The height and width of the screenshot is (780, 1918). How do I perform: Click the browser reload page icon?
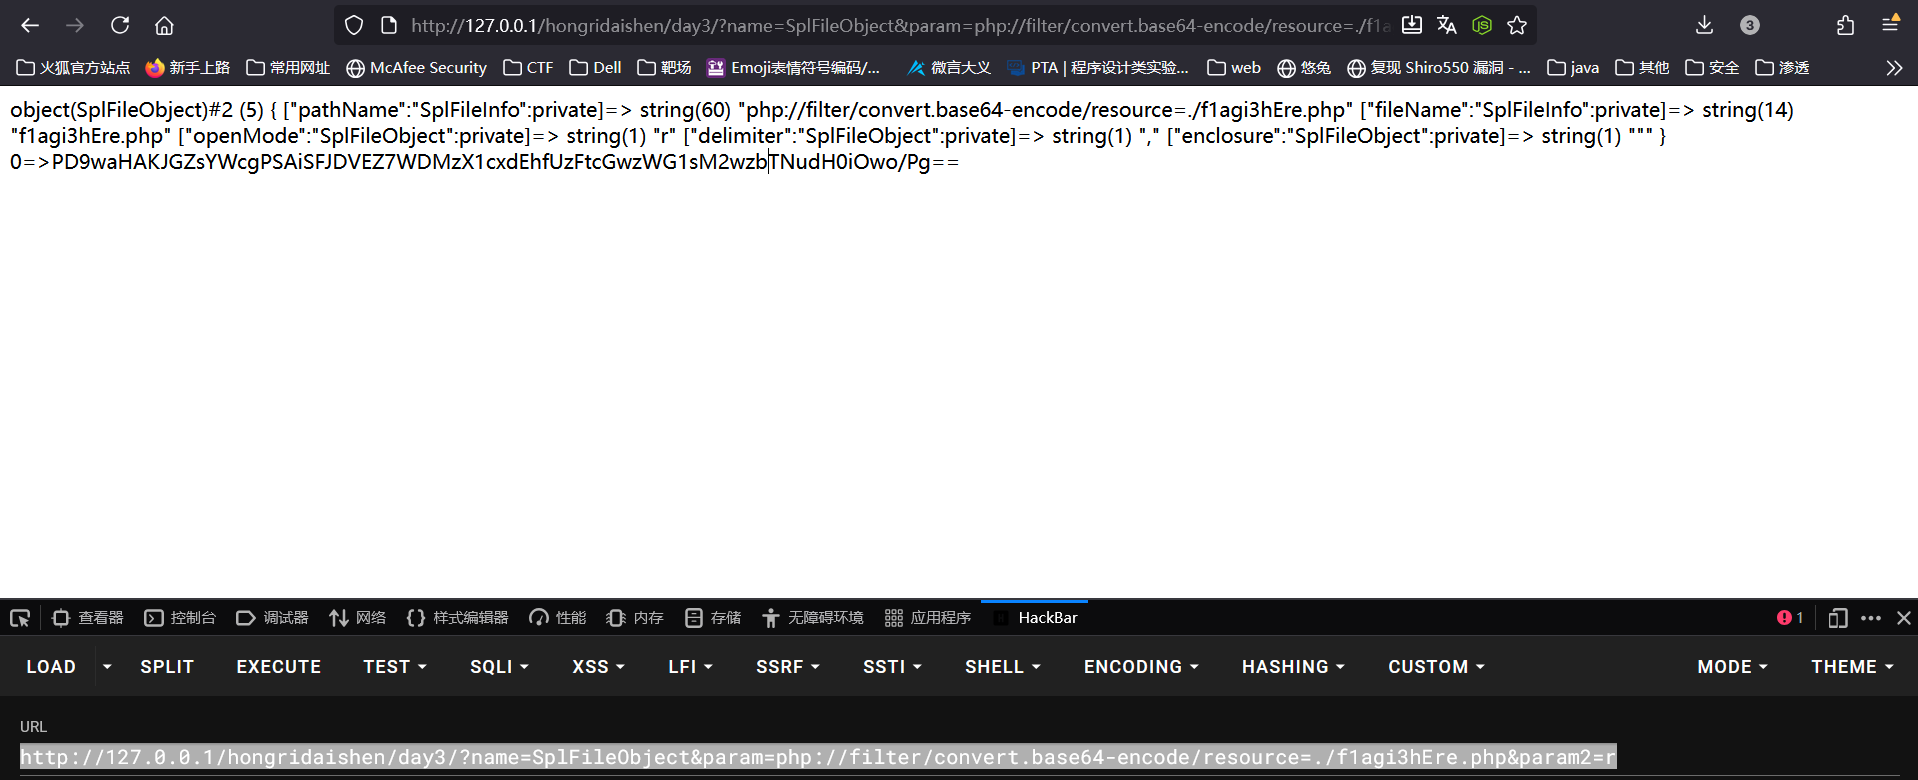(120, 25)
